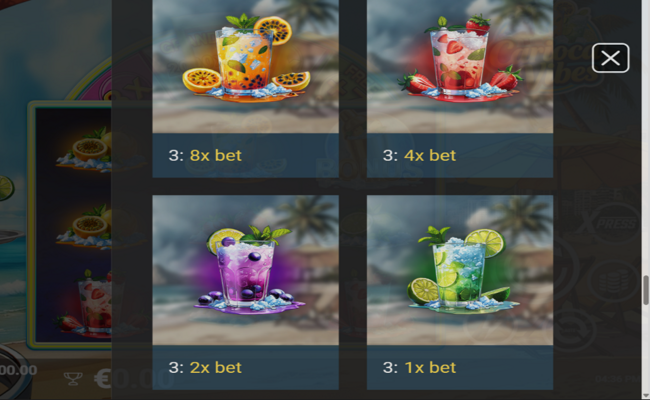
Task: Click the green lime mojito symbol image
Action: [460, 270]
